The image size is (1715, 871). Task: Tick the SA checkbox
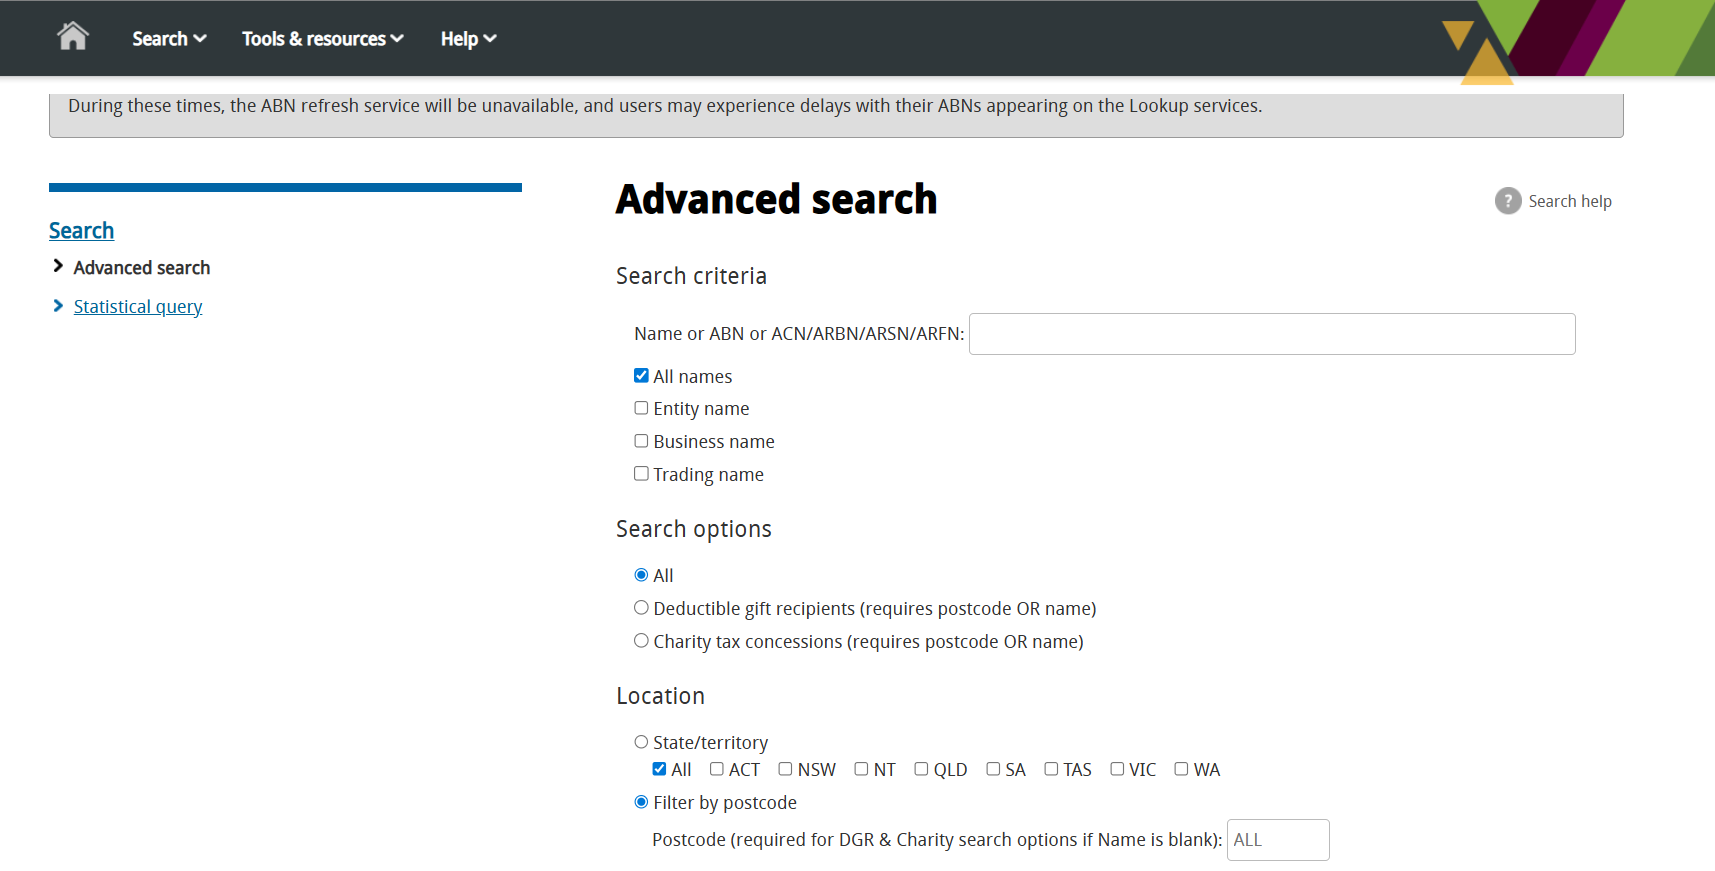point(993,769)
